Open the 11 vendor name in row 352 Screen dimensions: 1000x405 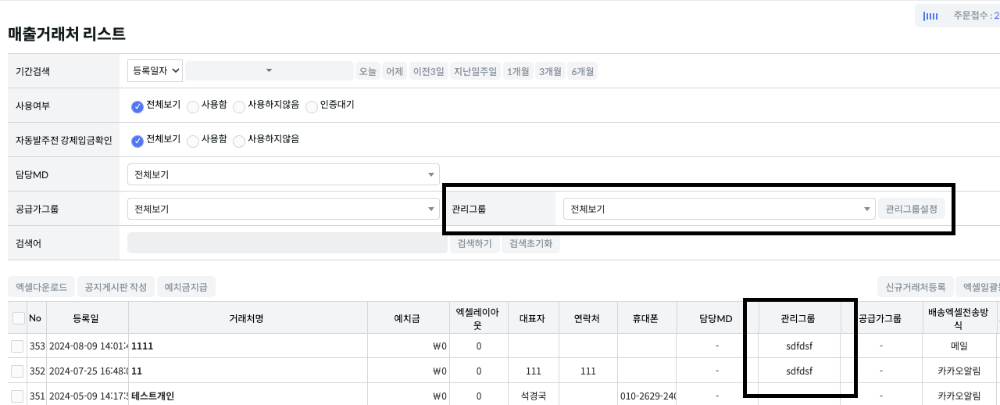point(136,371)
